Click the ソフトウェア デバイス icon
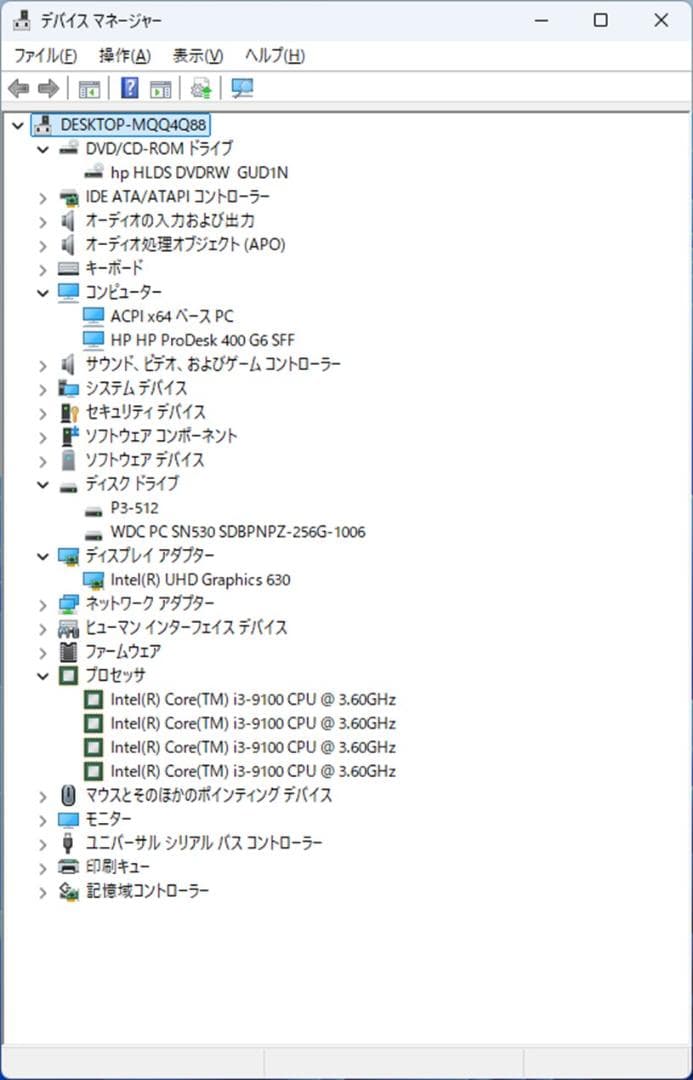This screenshot has height=1080, width=693. (68, 460)
